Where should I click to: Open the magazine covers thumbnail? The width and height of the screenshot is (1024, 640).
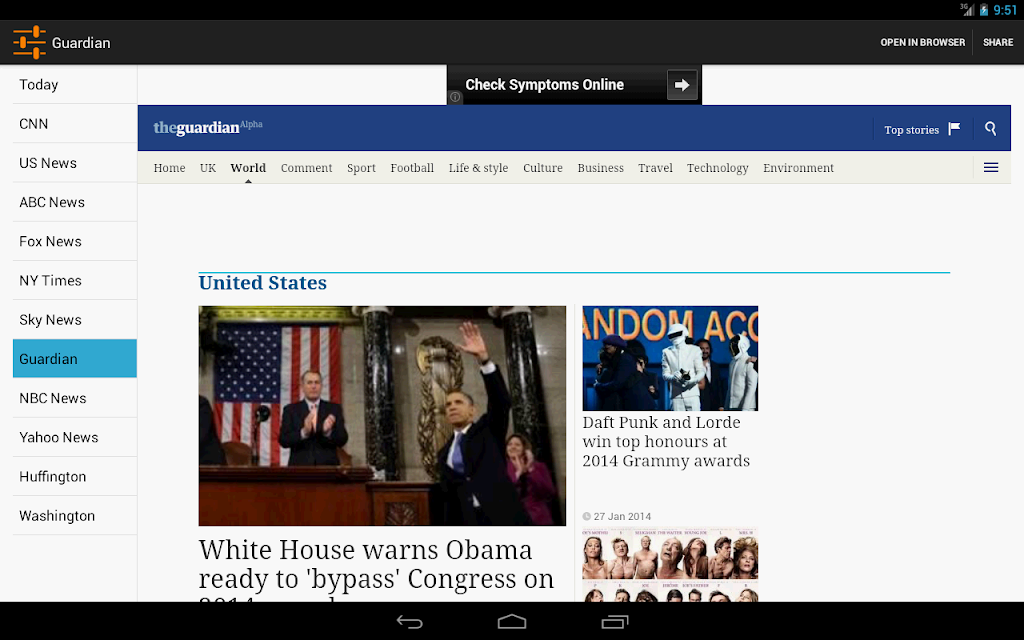click(670, 565)
